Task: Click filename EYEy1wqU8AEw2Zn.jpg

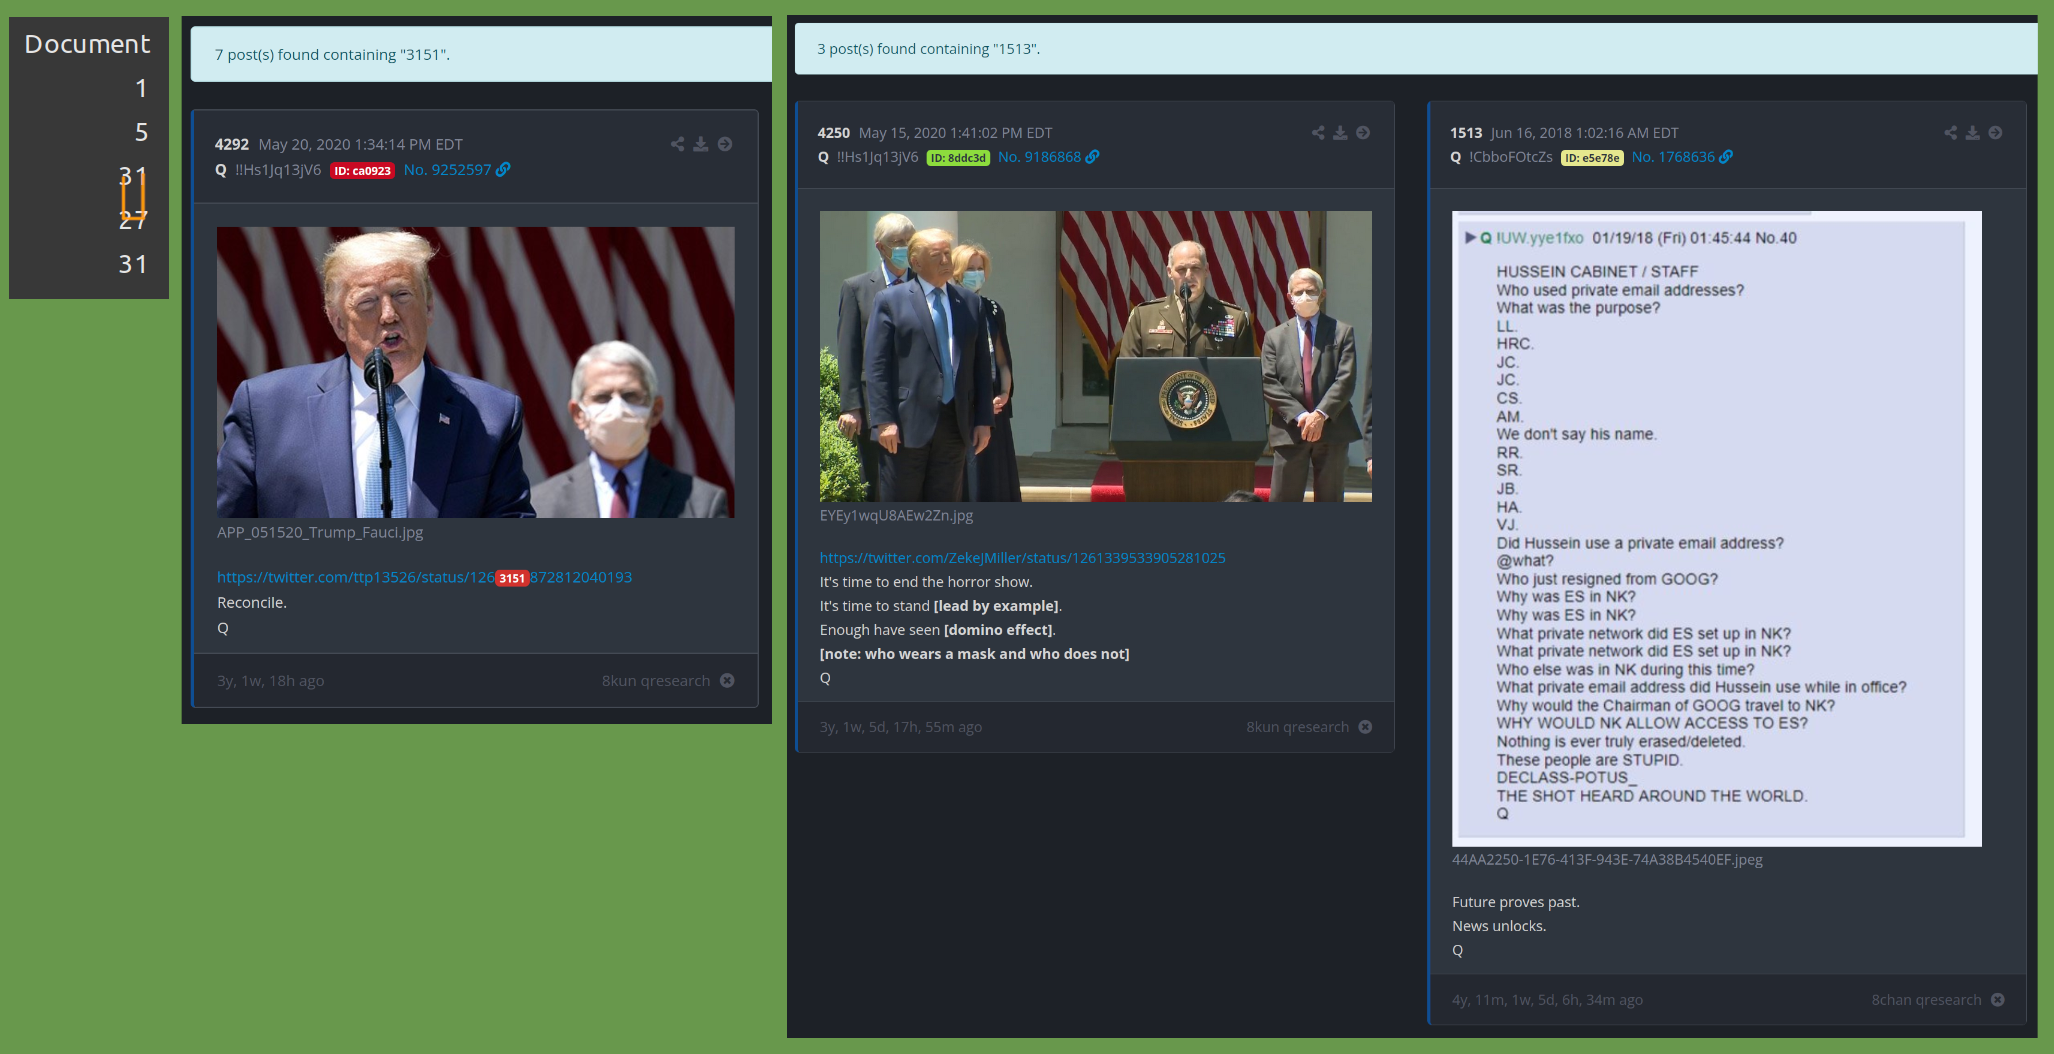Action: (896, 515)
